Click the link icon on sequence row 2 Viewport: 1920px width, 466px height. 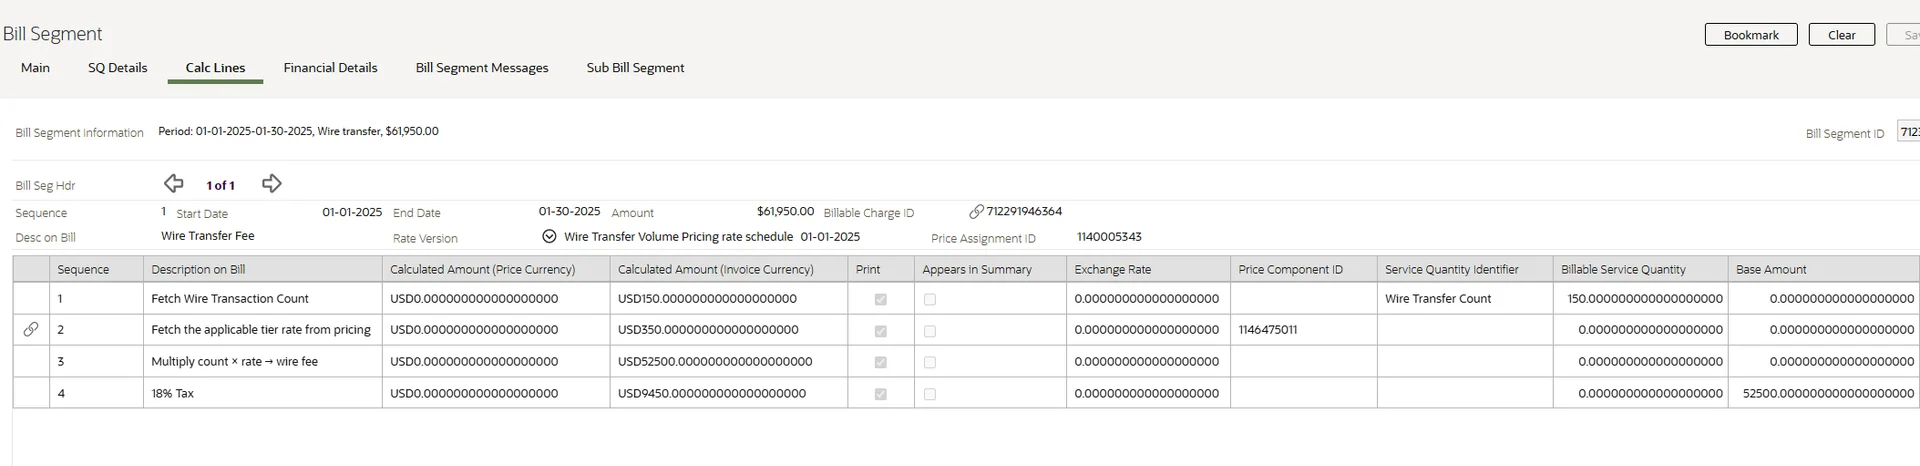[31, 329]
